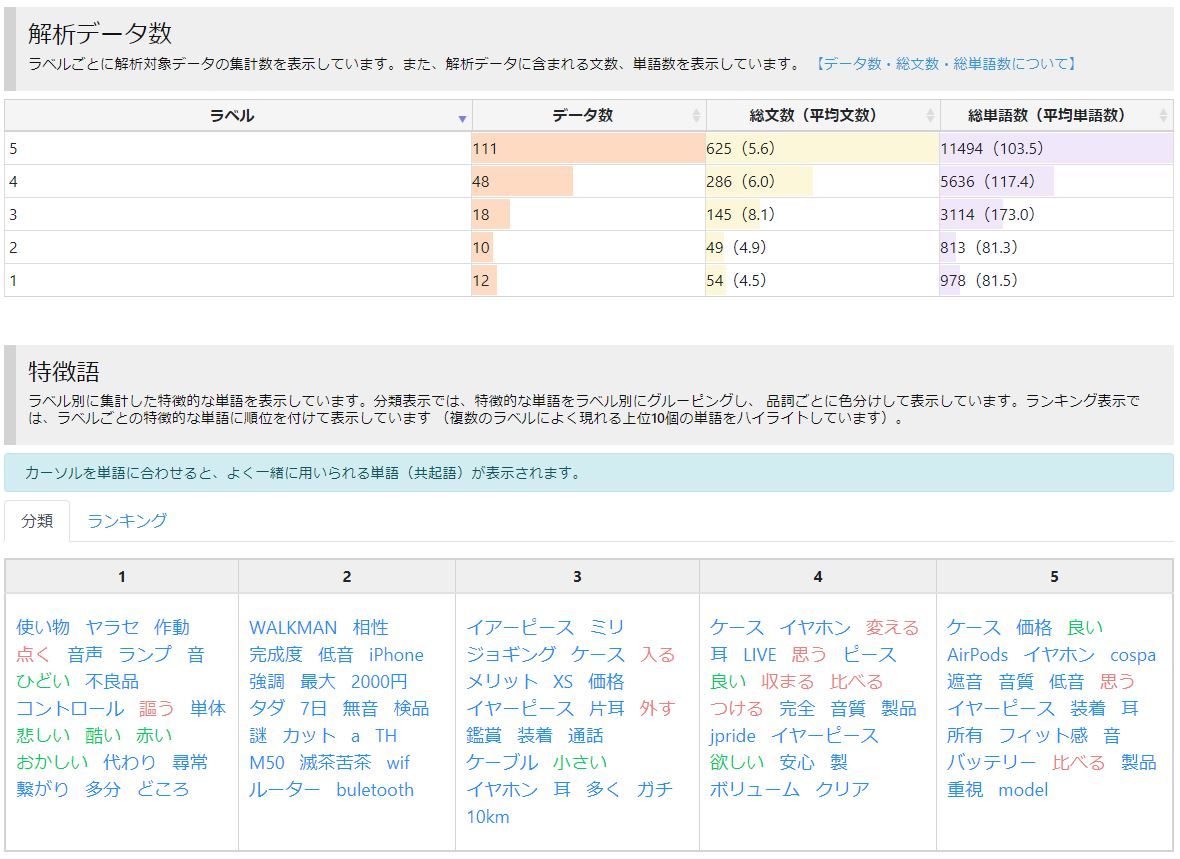The height and width of the screenshot is (859, 1180).
Task: Click the green word ひどい in column 1
Action: point(43,682)
